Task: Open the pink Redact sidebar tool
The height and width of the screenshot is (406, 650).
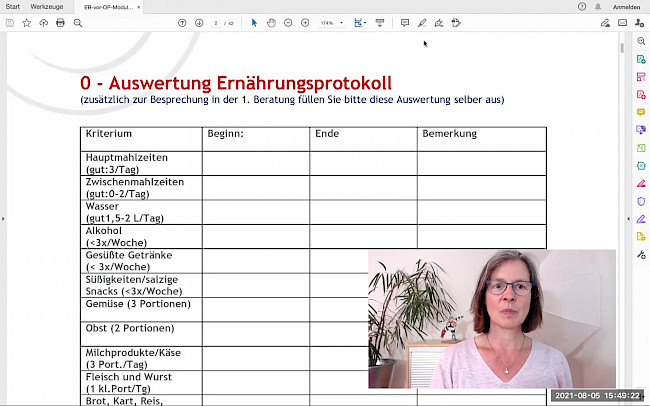Action: pos(641,183)
